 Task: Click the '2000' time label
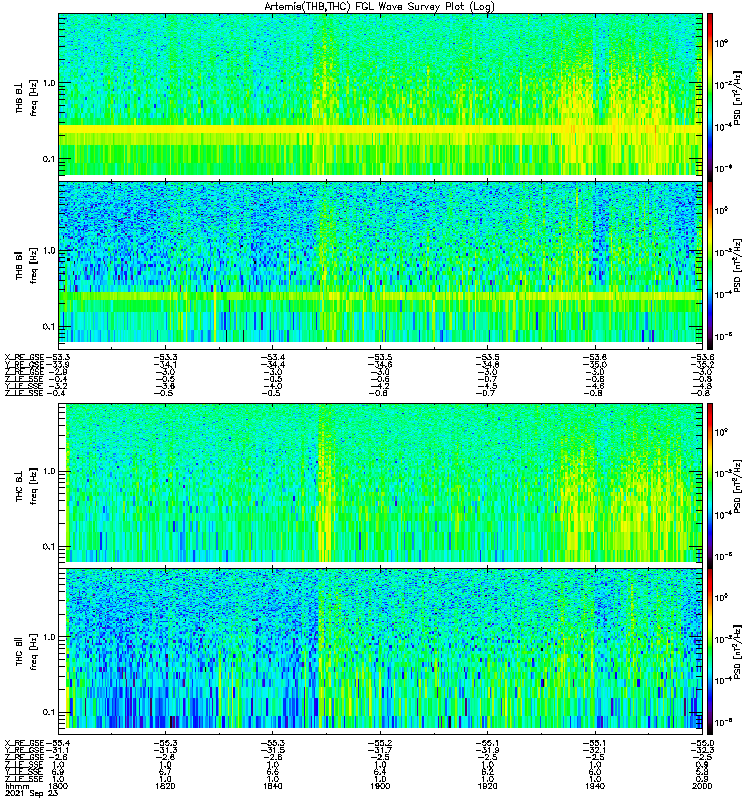[702, 786]
